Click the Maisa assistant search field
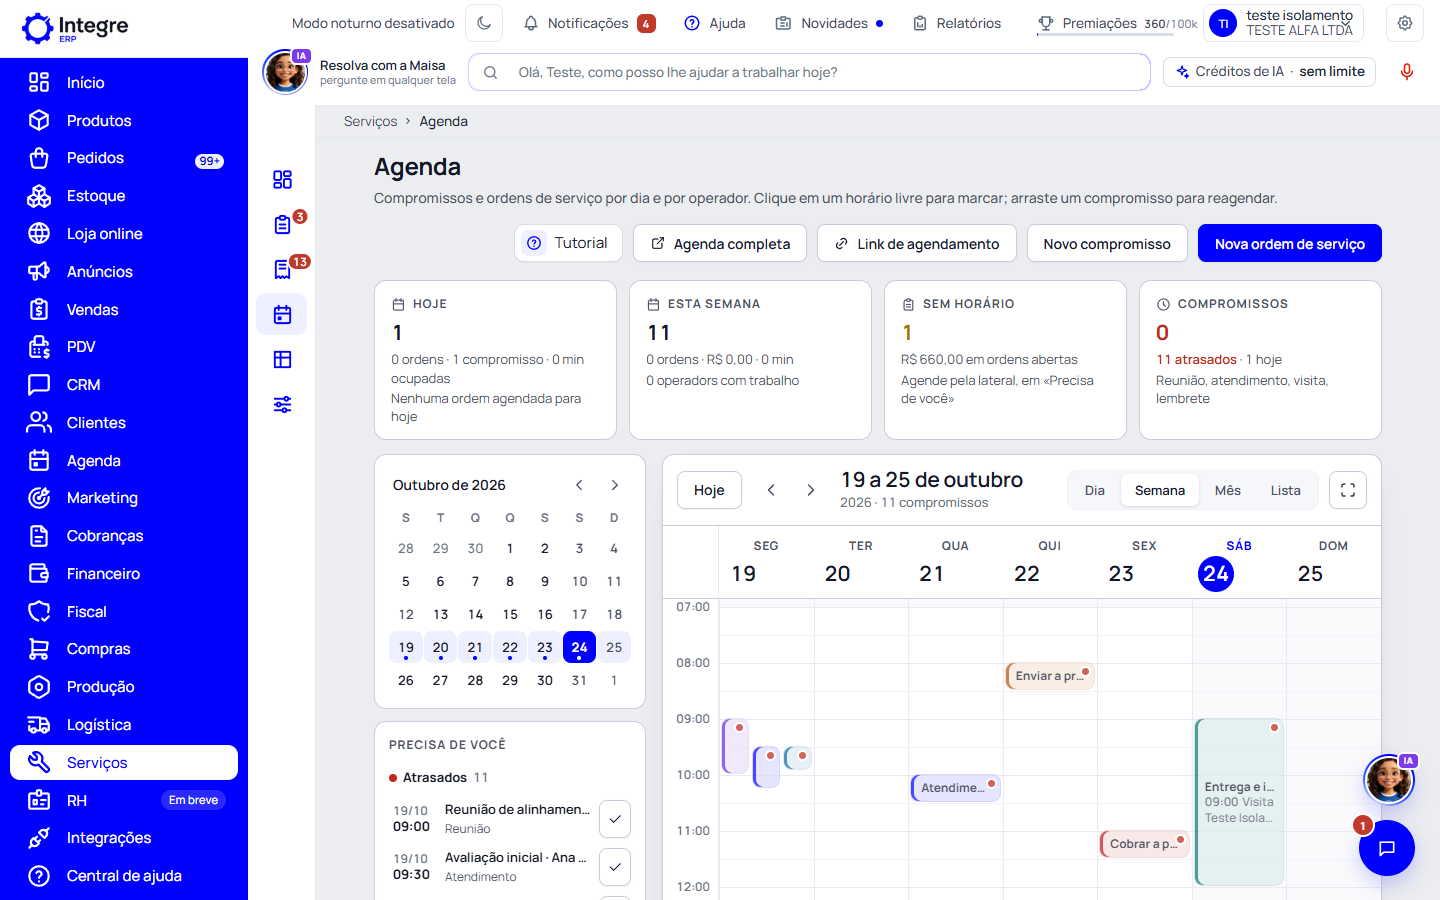1440x900 pixels. [x=809, y=72]
